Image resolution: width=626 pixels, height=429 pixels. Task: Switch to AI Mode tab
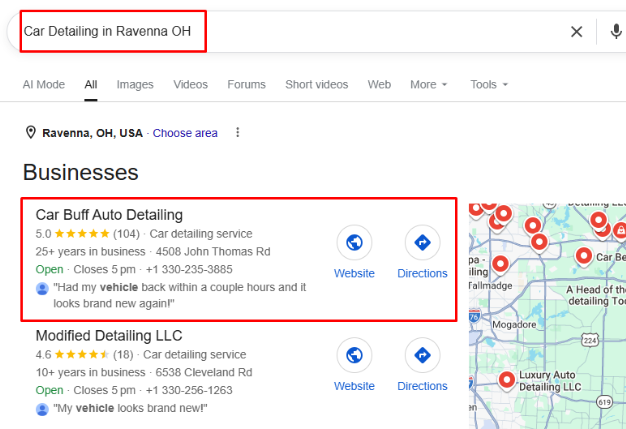click(44, 85)
